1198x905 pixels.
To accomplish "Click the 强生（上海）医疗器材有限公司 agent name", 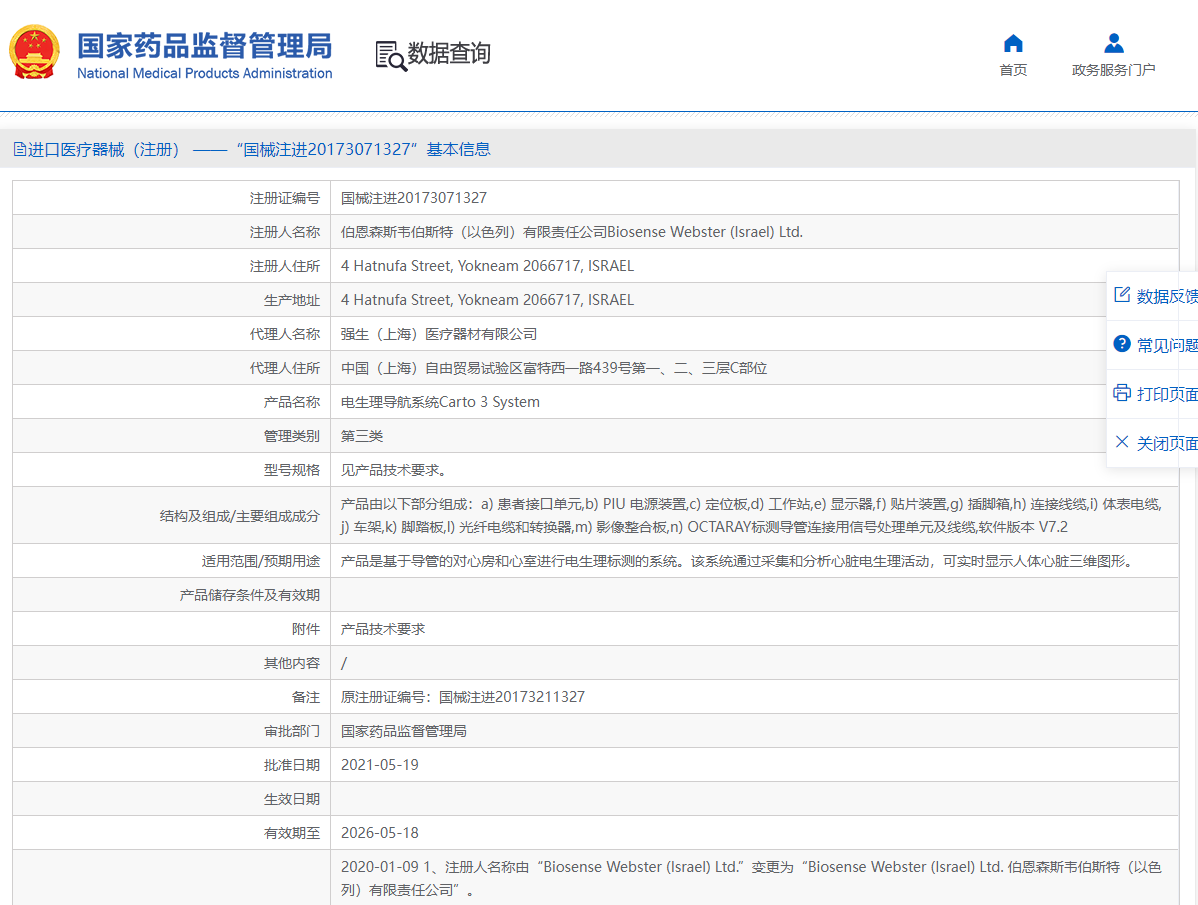I will [x=439, y=334].
